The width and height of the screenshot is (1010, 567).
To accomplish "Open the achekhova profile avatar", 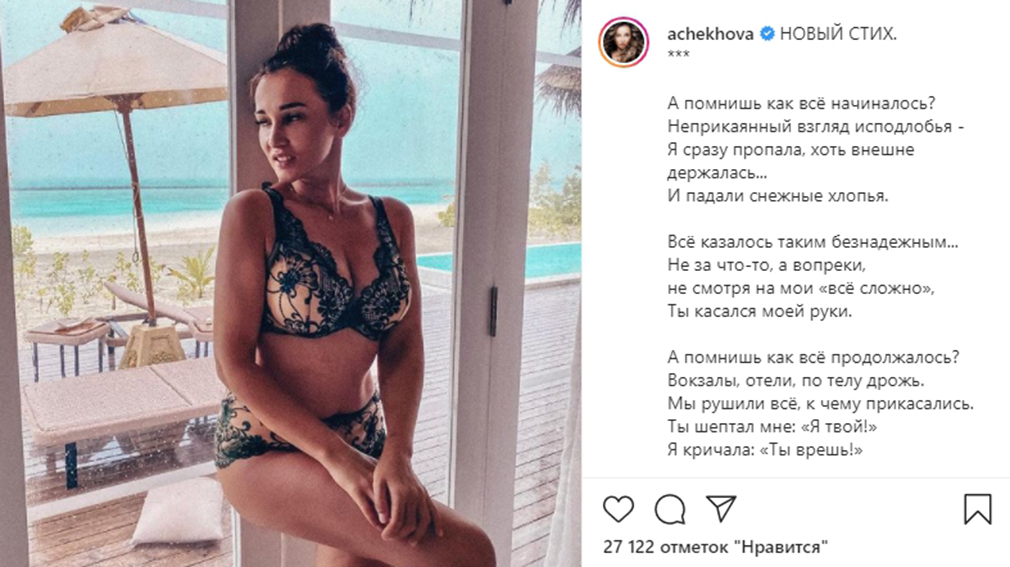I will 624,43.
